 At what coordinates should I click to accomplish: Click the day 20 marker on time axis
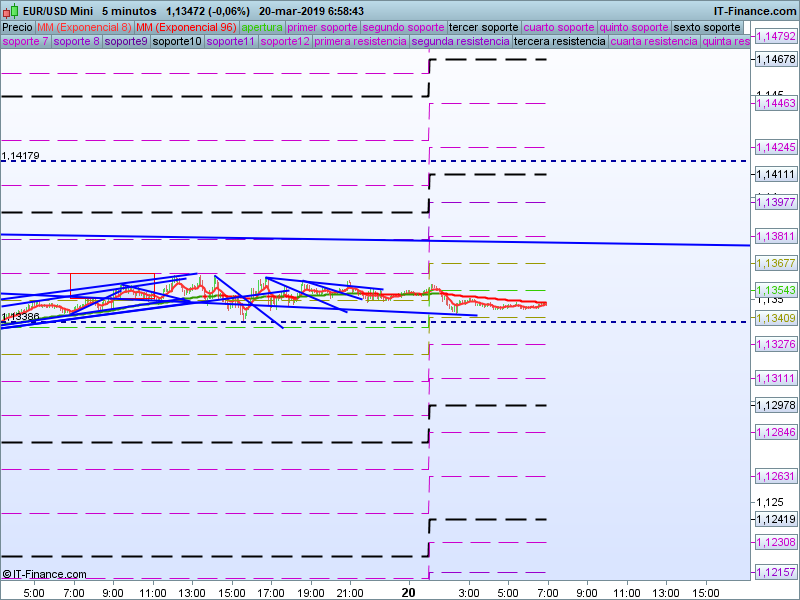pyautogui.click(x=408, y=592)
